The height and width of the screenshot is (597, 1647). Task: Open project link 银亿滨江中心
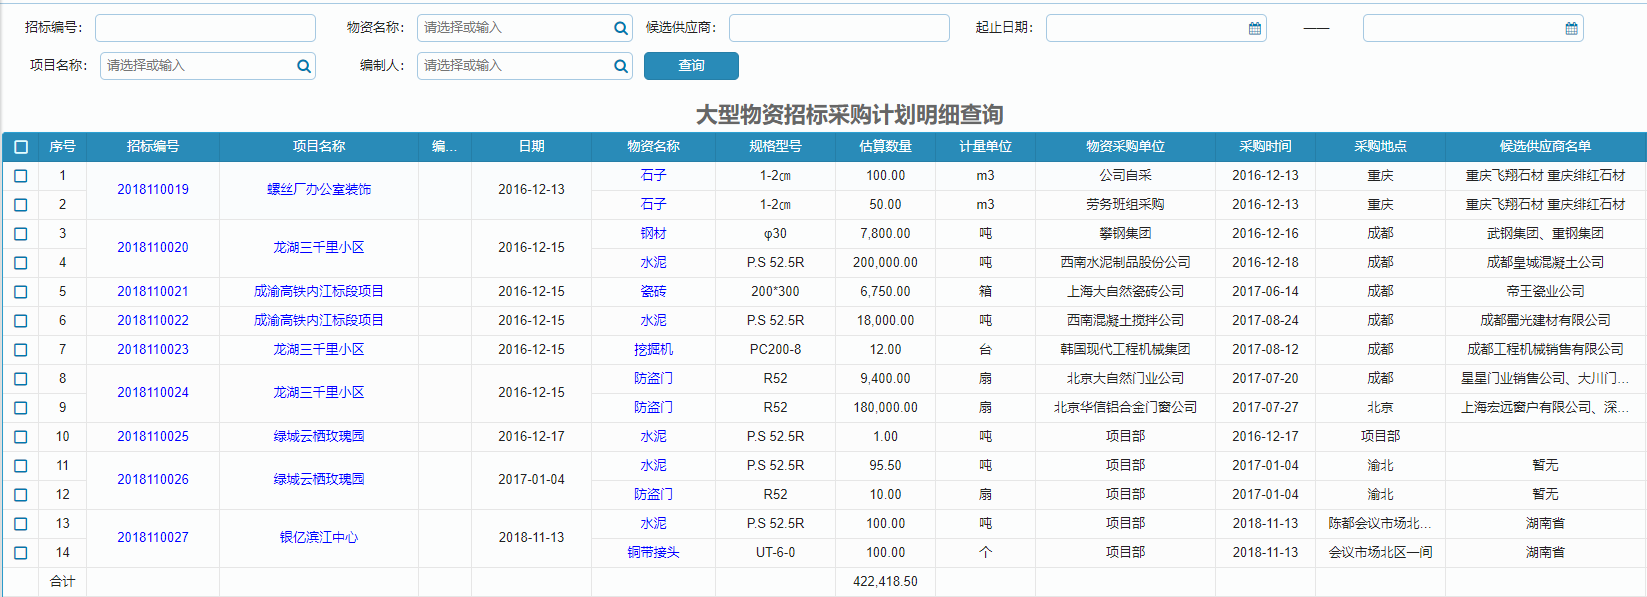click(x=319, y=538)
